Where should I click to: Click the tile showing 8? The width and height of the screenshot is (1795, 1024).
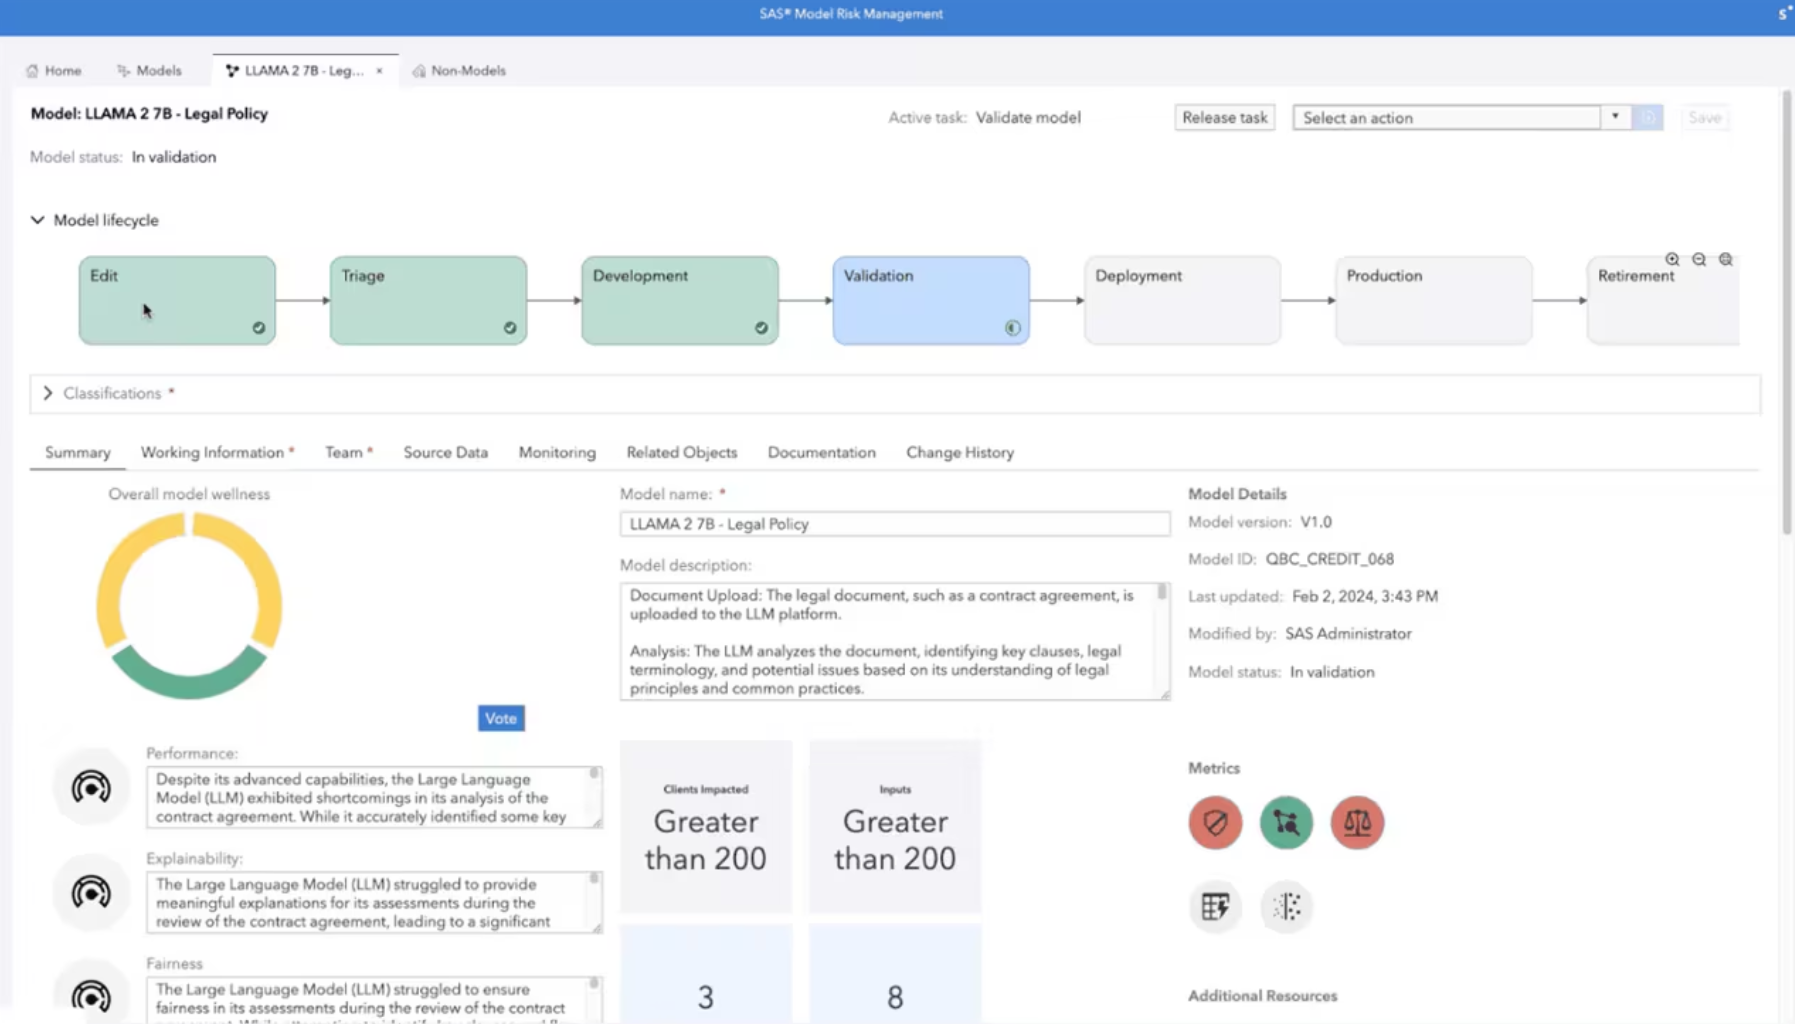point(895,975)
